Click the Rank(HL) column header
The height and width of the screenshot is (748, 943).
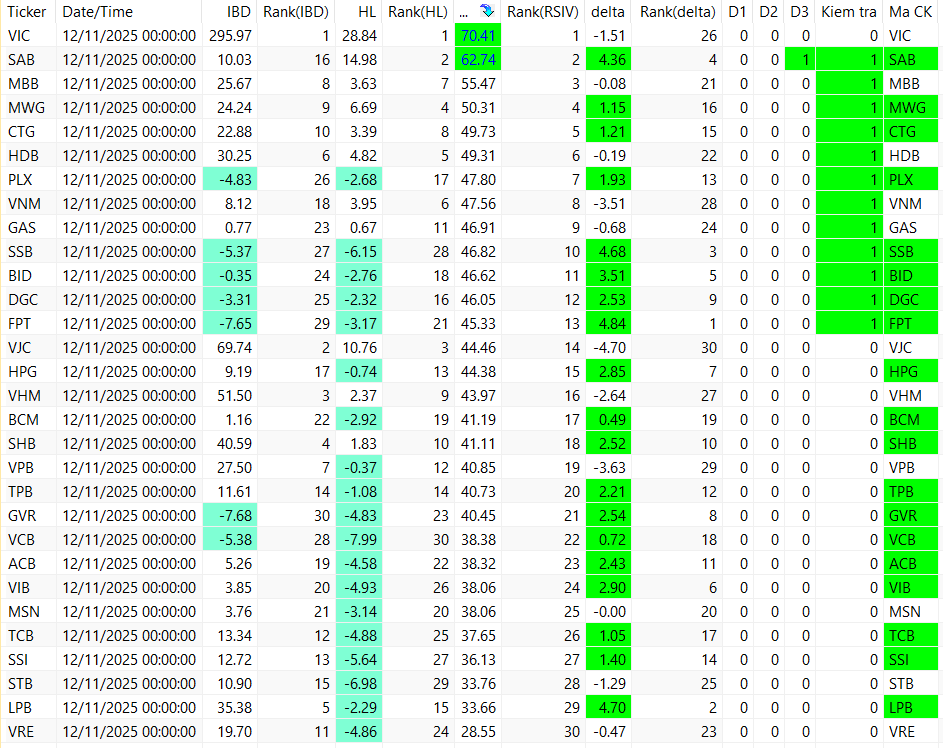(418, 11)
